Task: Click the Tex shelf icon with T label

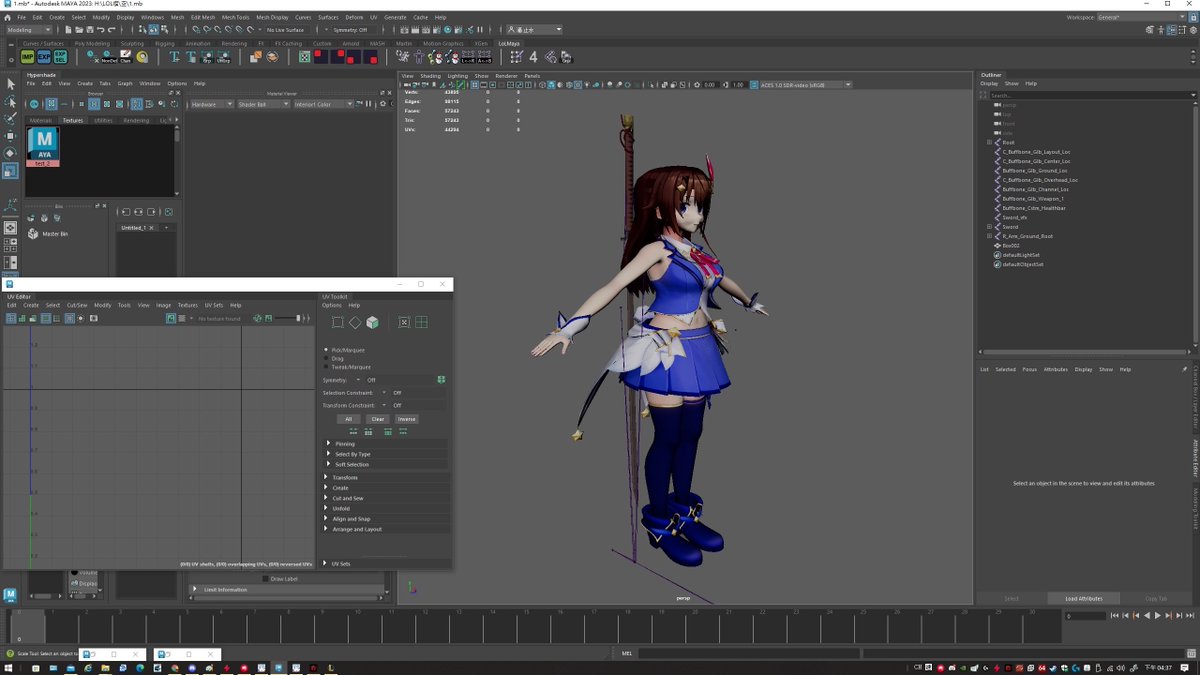Action: (x=174, y=57)
